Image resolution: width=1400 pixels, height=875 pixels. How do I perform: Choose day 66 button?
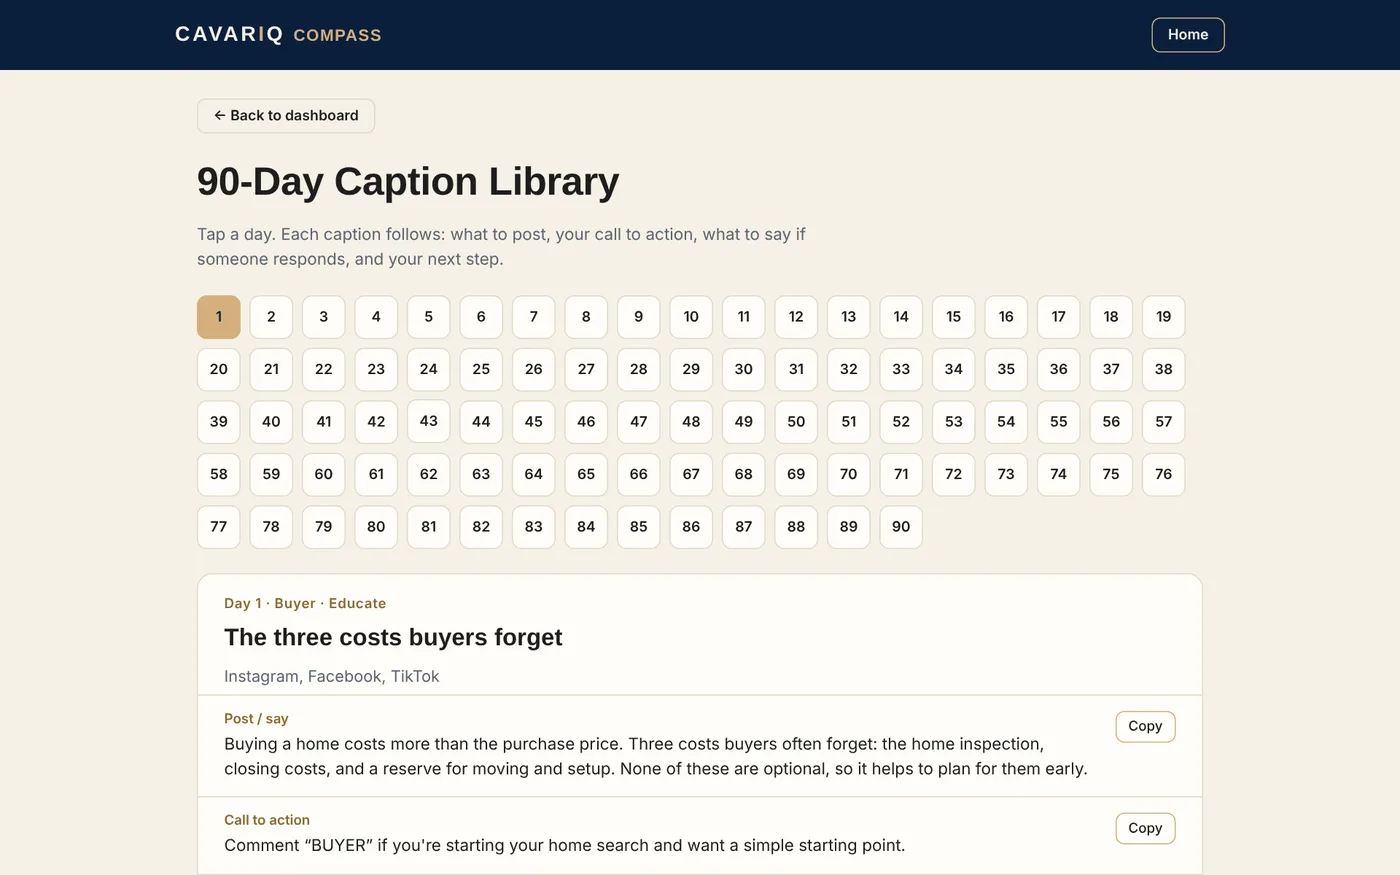(639, 475)
